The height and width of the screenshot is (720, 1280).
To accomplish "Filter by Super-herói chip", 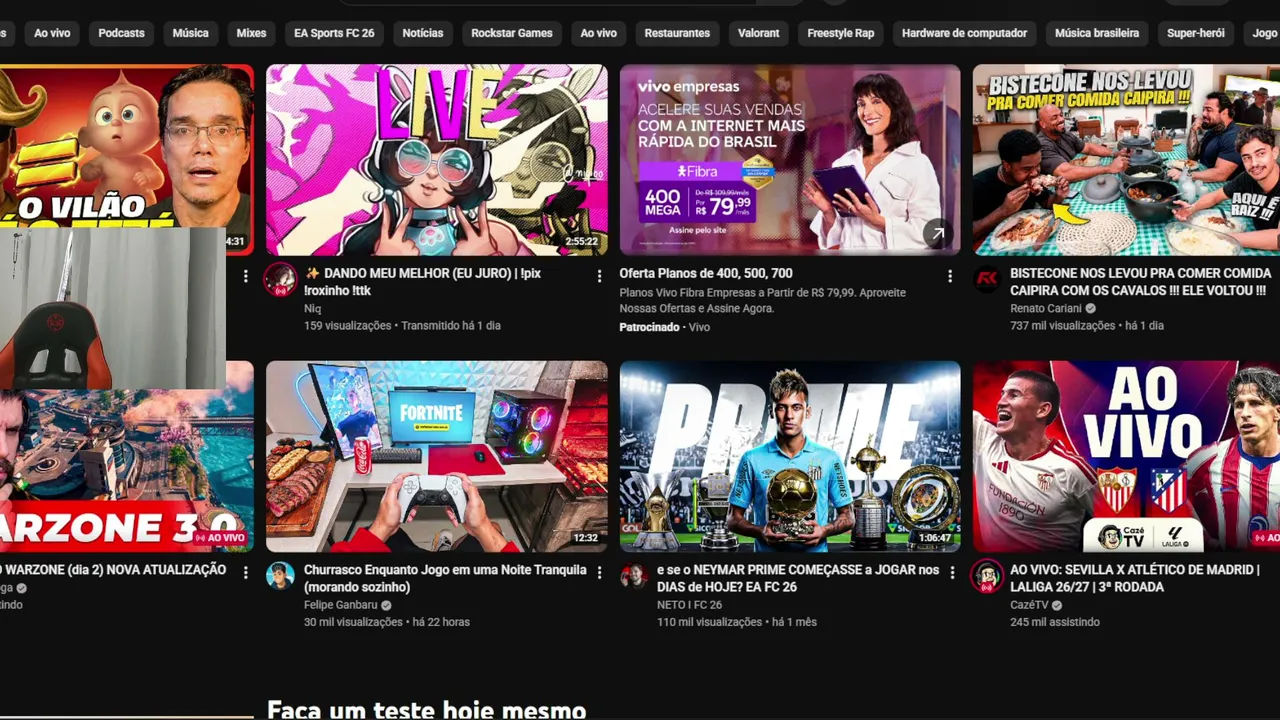I will (x=1196, y=33).
